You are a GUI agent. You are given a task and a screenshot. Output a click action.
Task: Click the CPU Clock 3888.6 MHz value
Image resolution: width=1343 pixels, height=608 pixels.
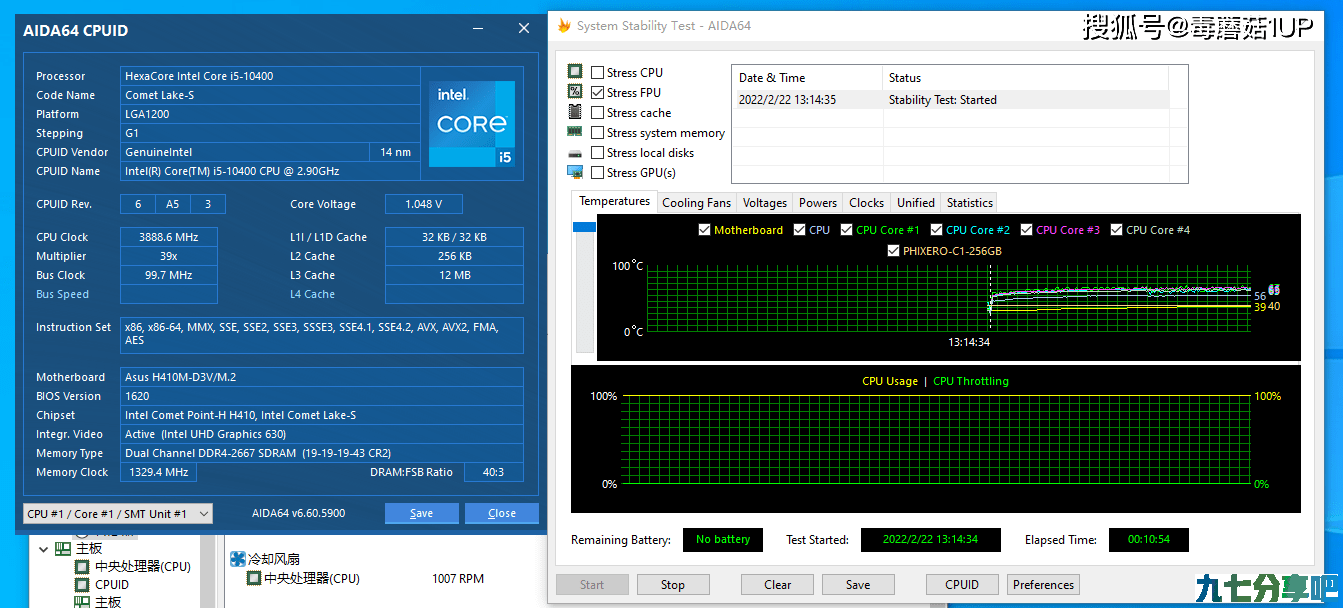169,237
